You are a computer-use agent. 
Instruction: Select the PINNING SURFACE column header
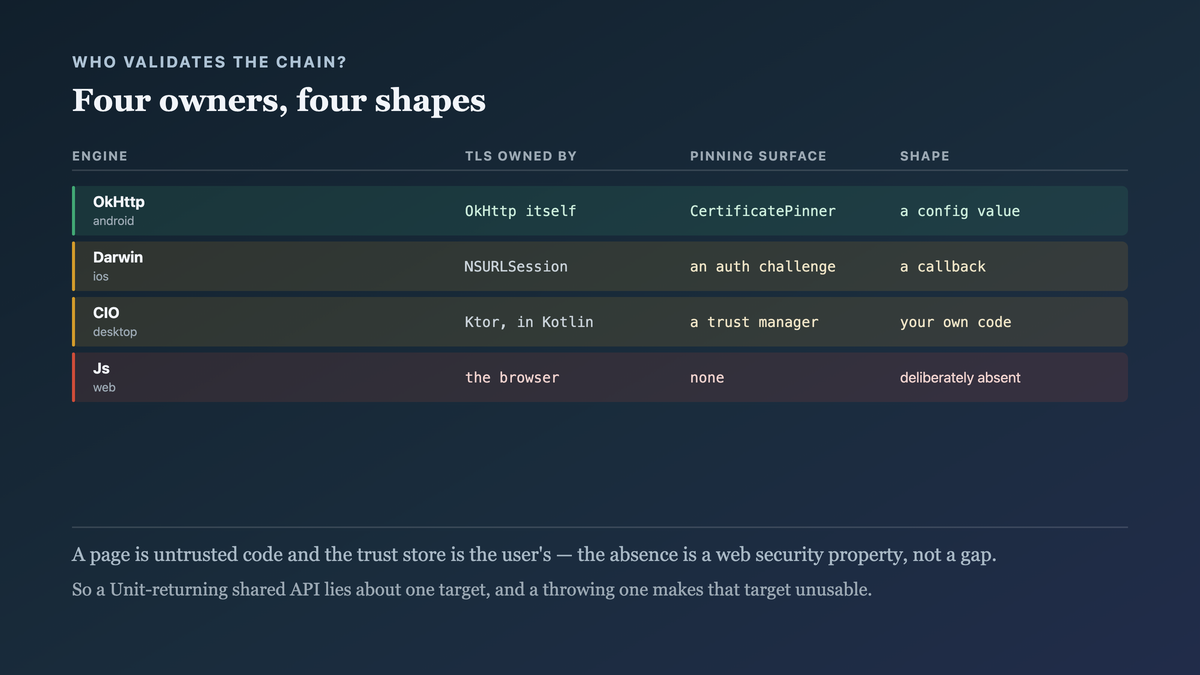(x=758, y=156)
